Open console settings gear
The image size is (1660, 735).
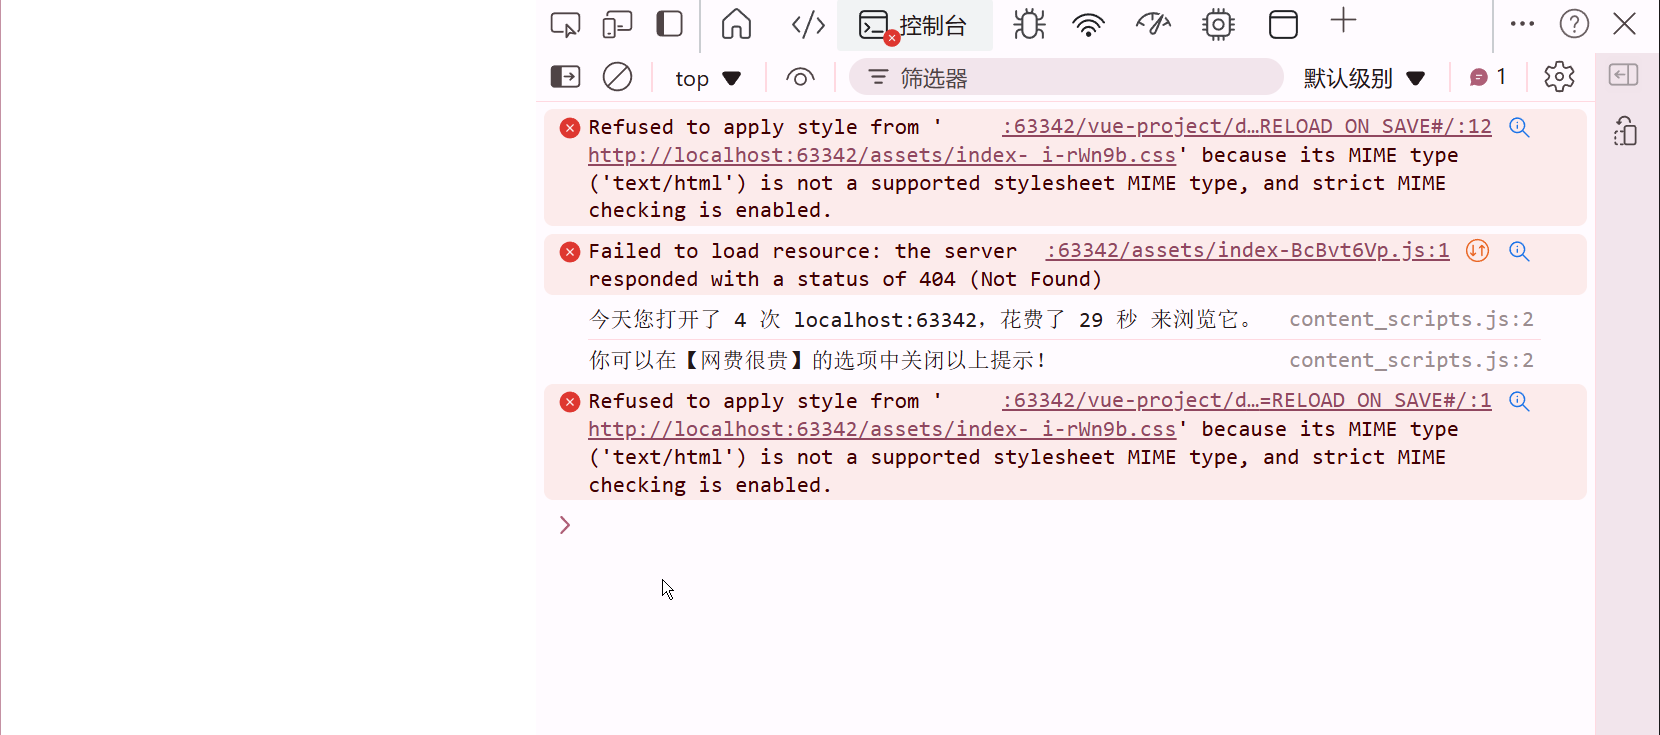pyautogui.click(x=1559, y=77)
